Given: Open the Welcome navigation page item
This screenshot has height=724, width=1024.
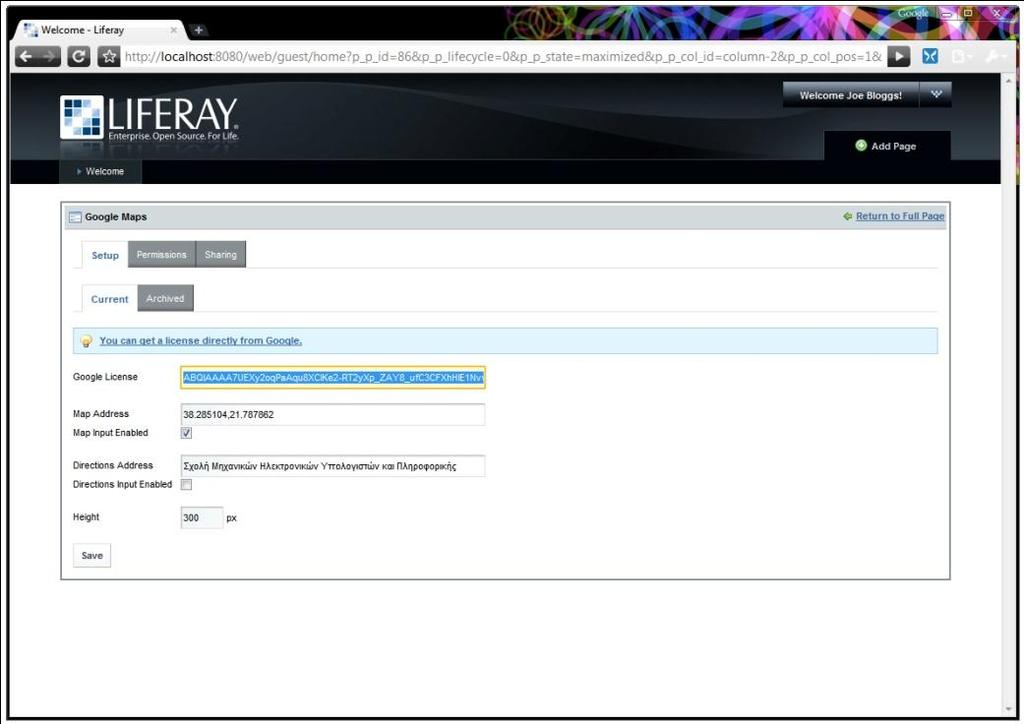Looking at the screenshot, I should 101,172.
